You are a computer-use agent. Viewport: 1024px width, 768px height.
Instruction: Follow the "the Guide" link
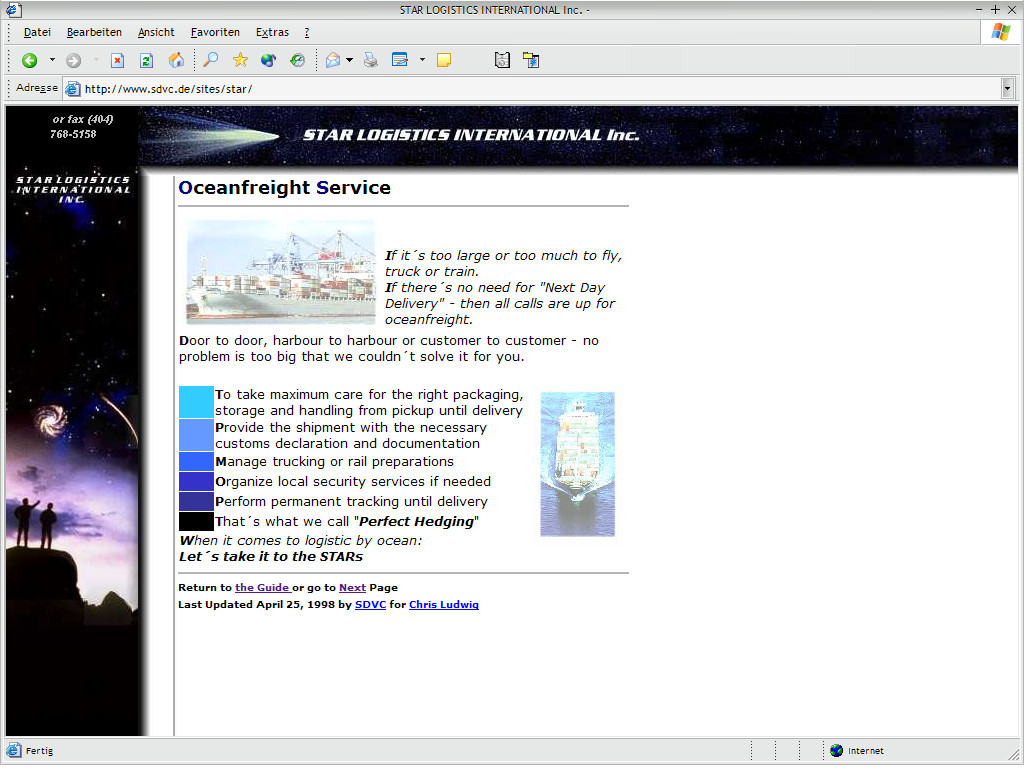click(262, 588)
